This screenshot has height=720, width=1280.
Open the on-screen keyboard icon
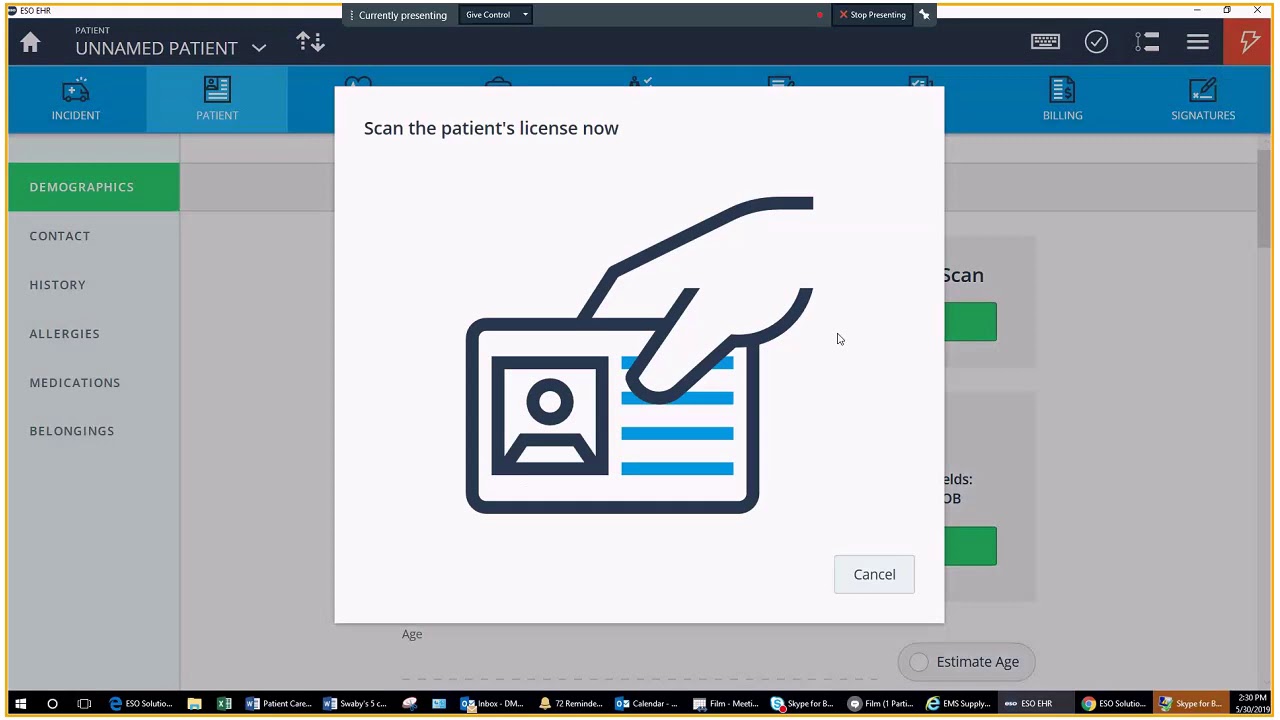1045,42
